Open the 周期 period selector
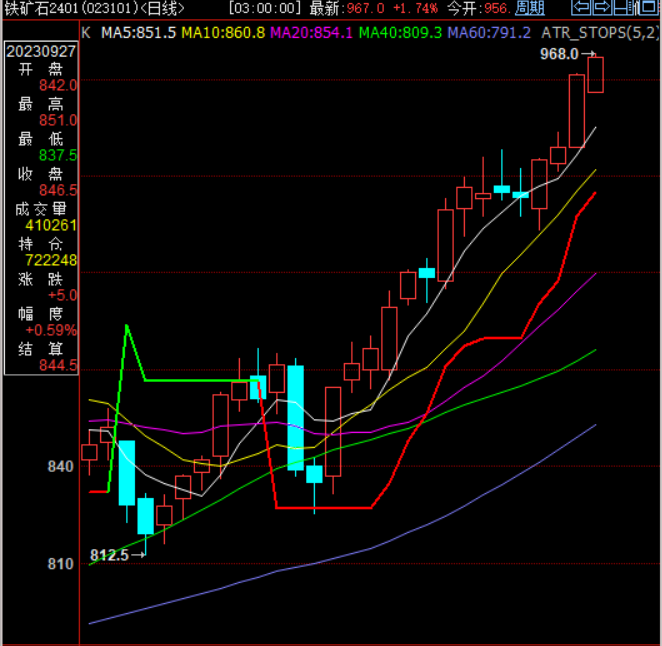Screen dimensions: 662x646 530,9
